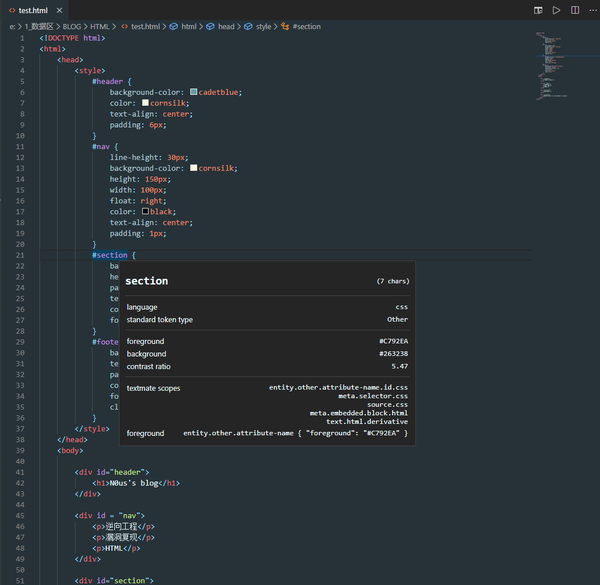Open the head element breadcrumb
600x585 pixels.
226,26
